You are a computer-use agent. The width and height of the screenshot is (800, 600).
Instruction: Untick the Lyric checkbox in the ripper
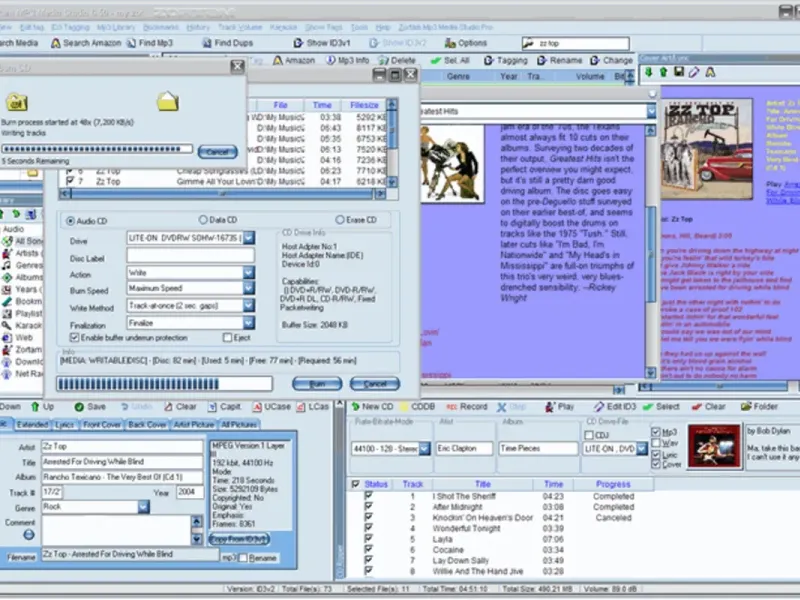(656, 454)
